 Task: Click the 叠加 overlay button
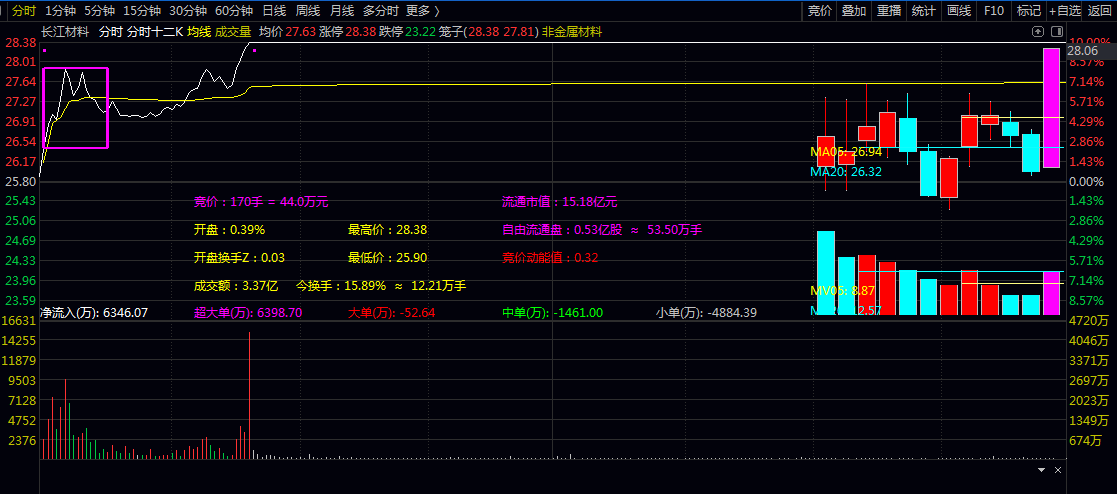854,10
